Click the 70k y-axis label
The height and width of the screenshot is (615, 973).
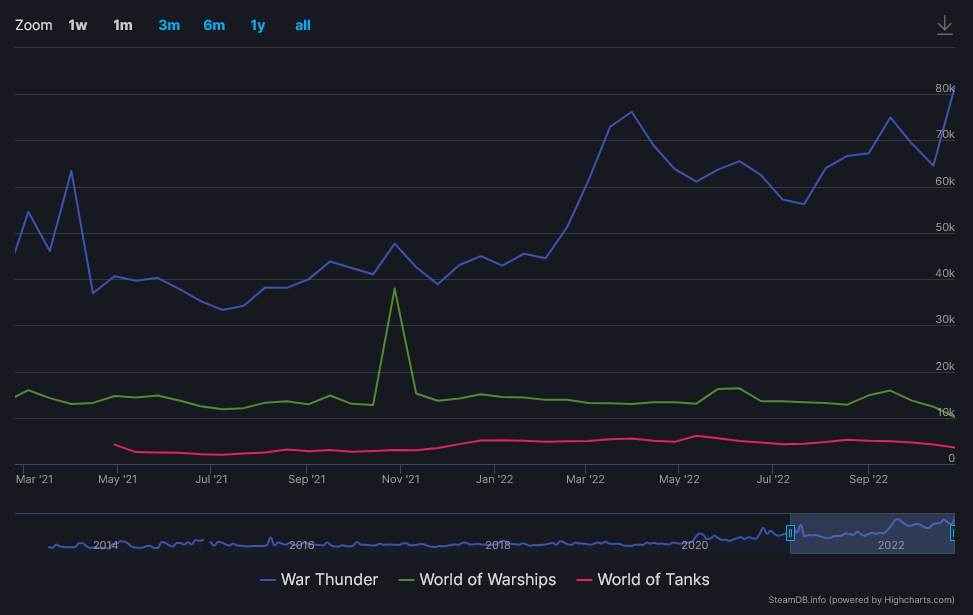click(944, 135)
